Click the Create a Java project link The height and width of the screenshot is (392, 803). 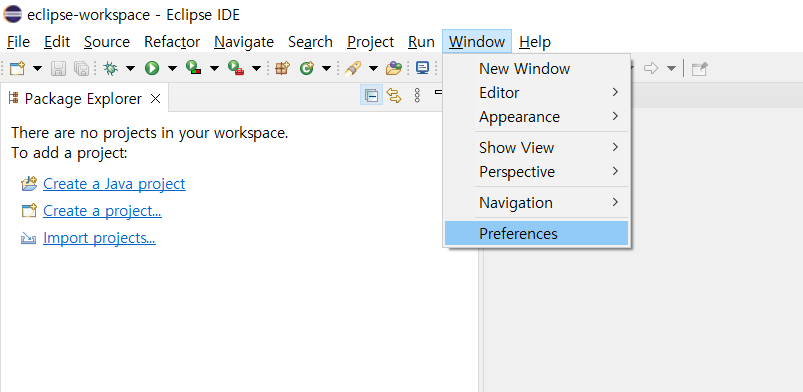[114, 183]
